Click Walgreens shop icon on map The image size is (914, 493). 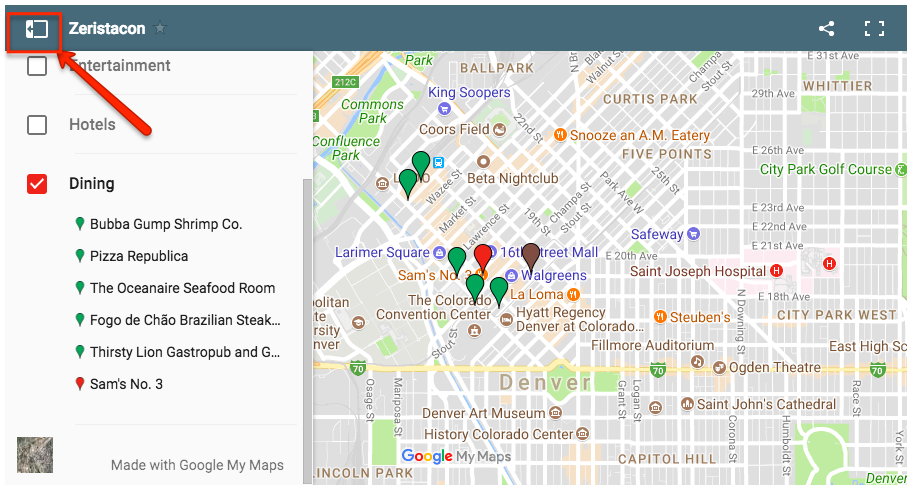[511, 275]
